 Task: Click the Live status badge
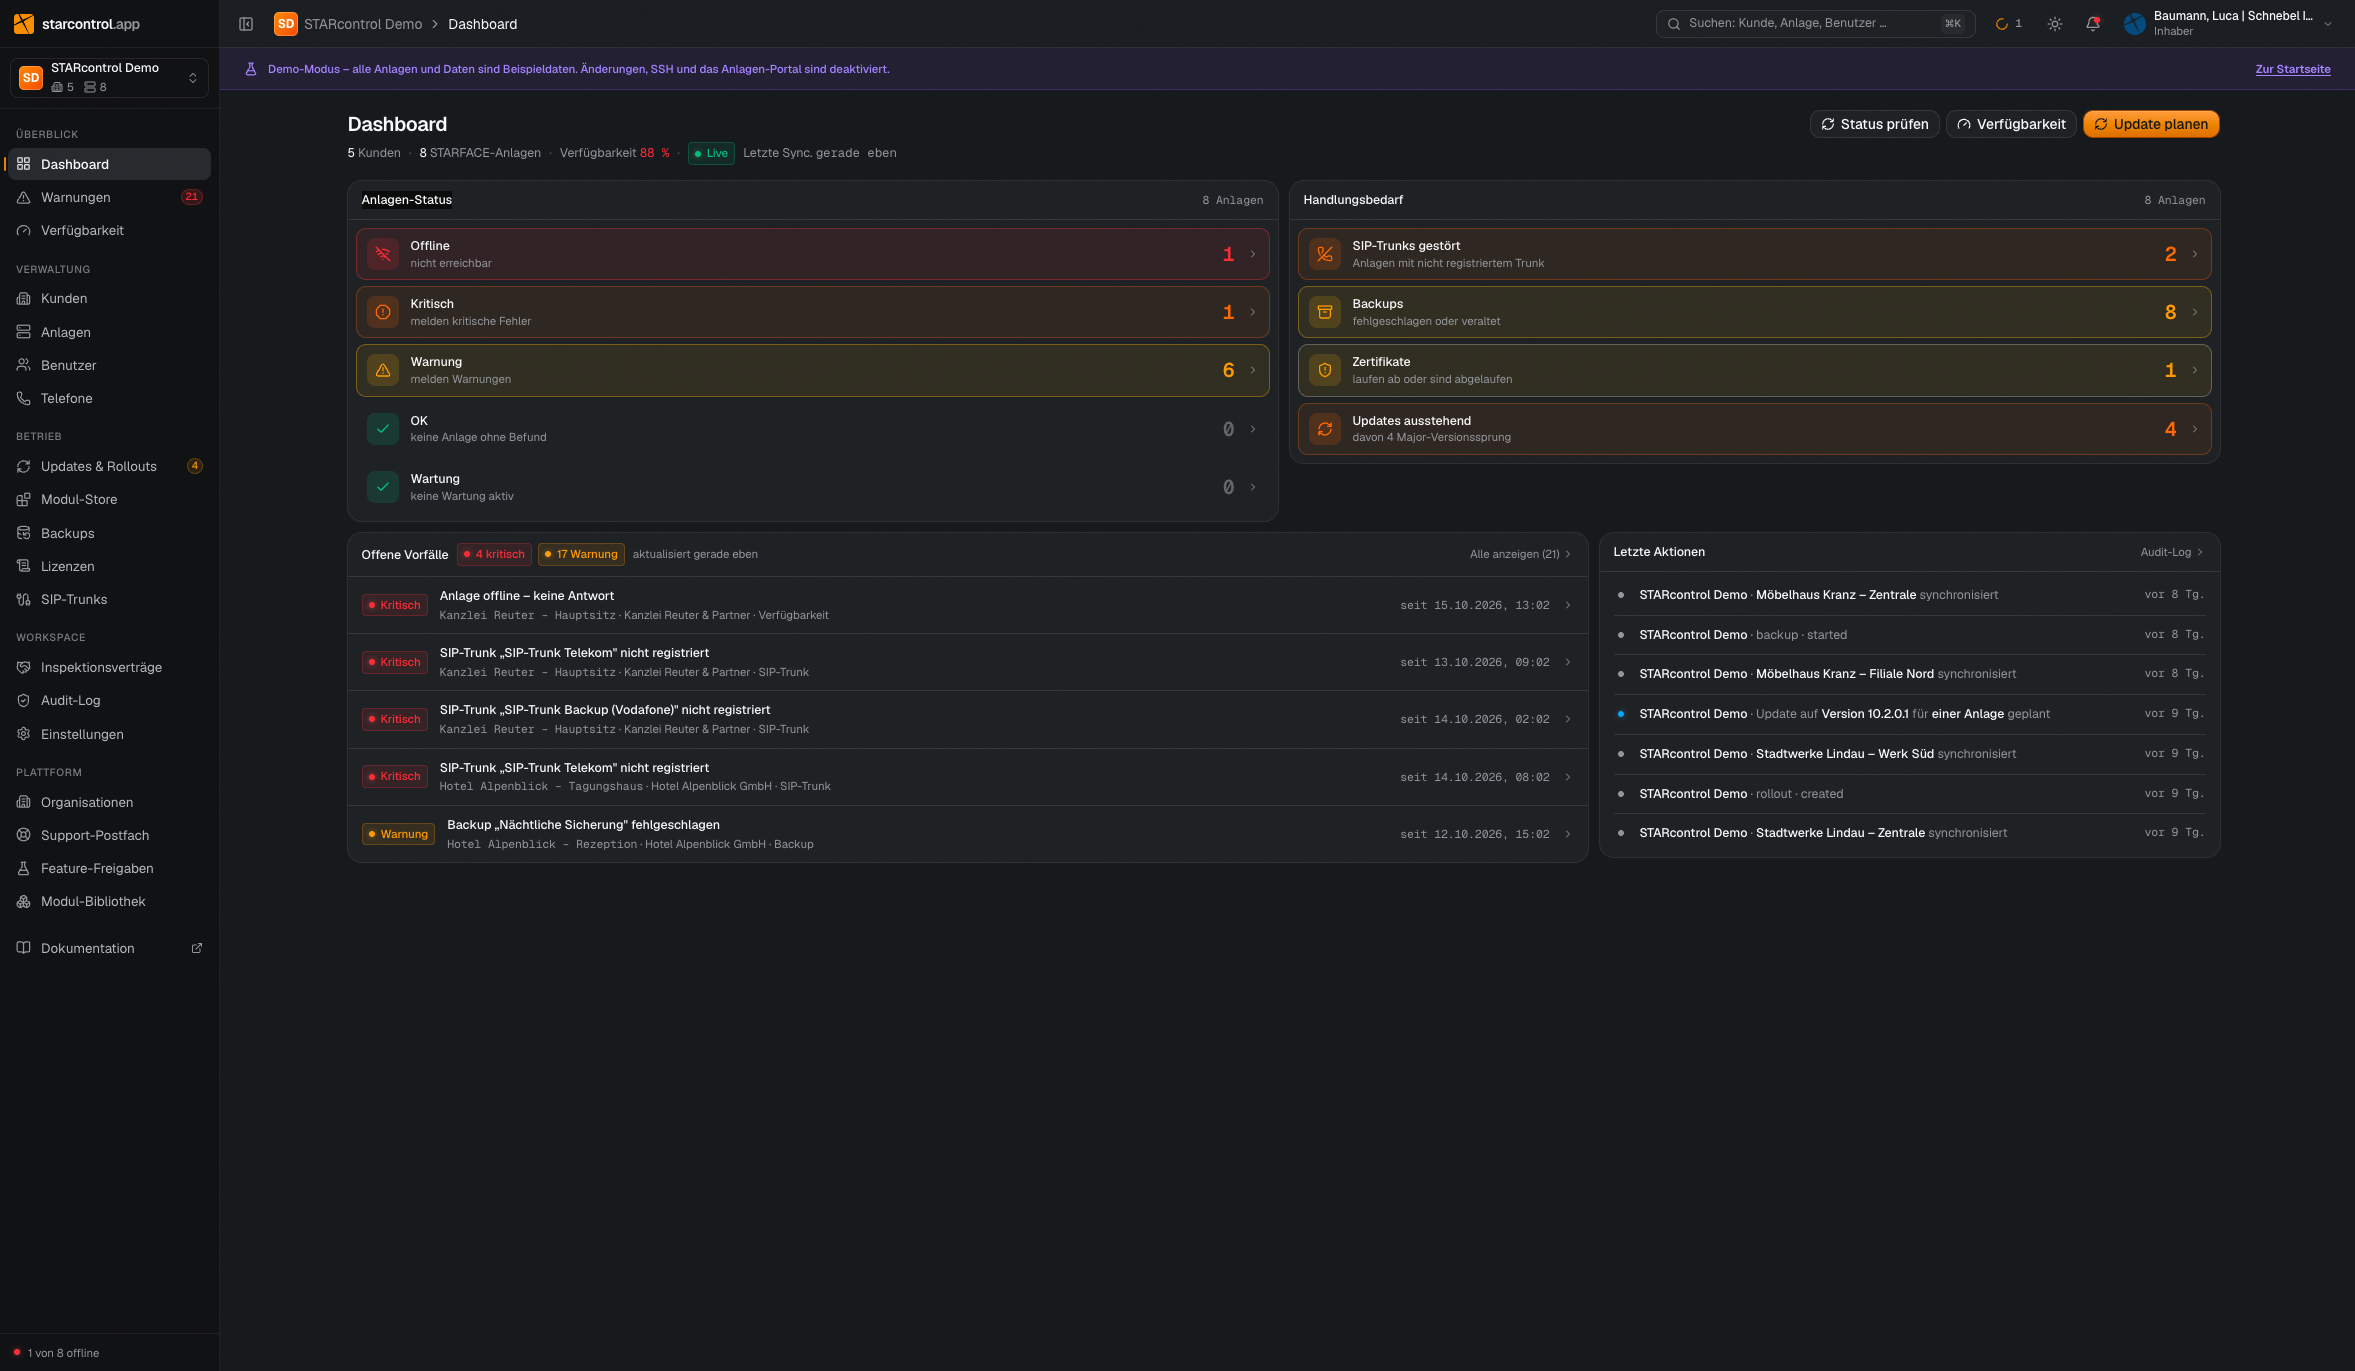coord(711,153)
